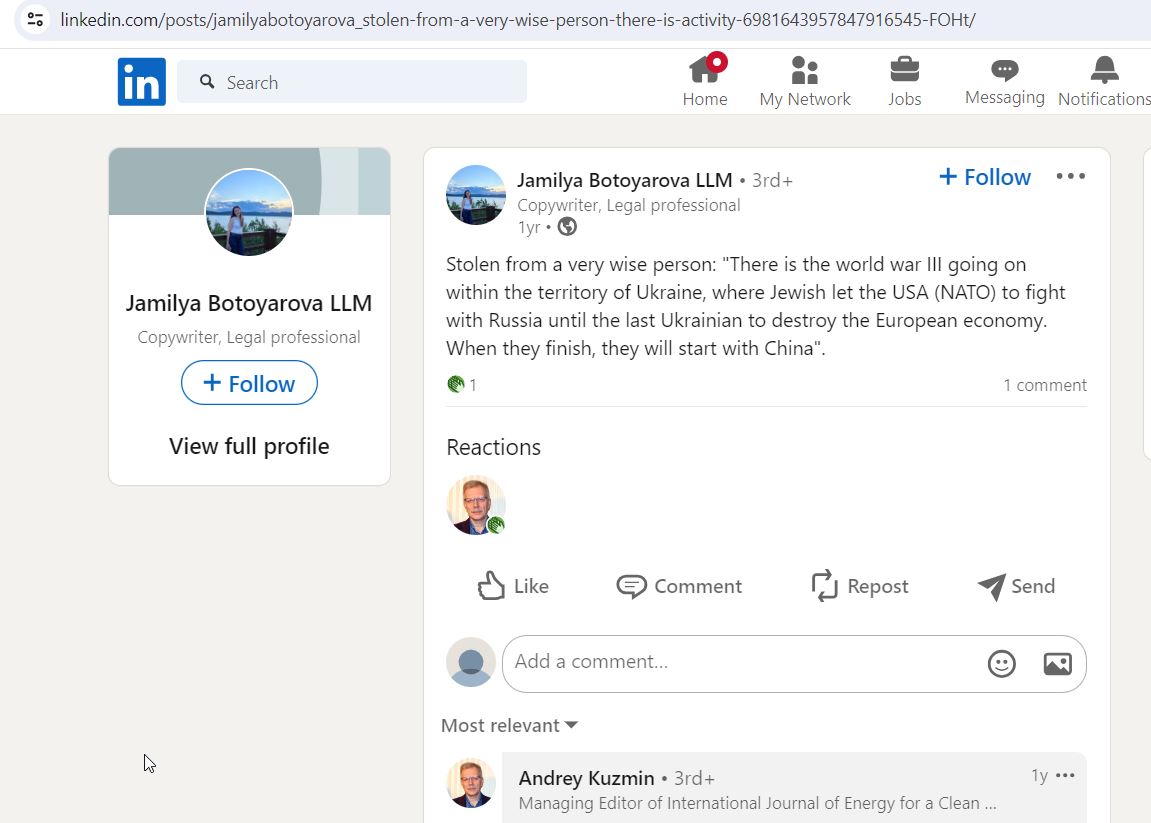Open Andrey Kuzmin profile name link
This screenshot has height=823, width=1151.
click(x=587, y=777)
